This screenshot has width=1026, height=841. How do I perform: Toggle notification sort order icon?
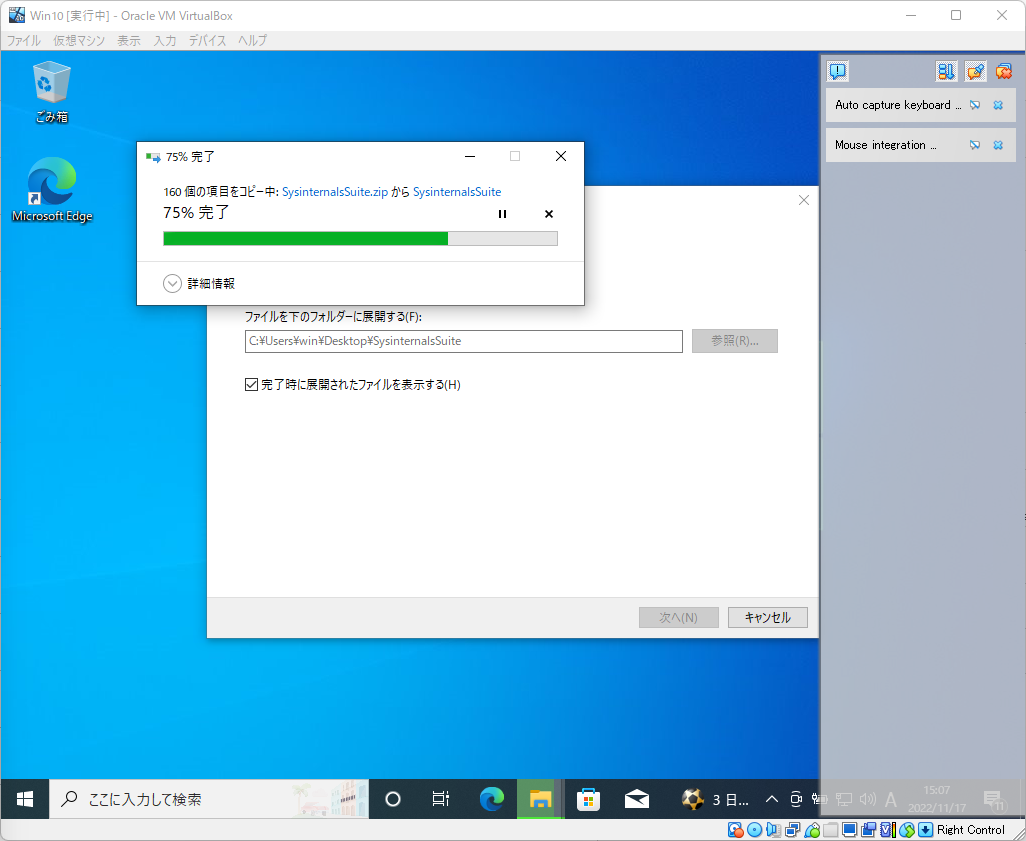click(946, 71)
